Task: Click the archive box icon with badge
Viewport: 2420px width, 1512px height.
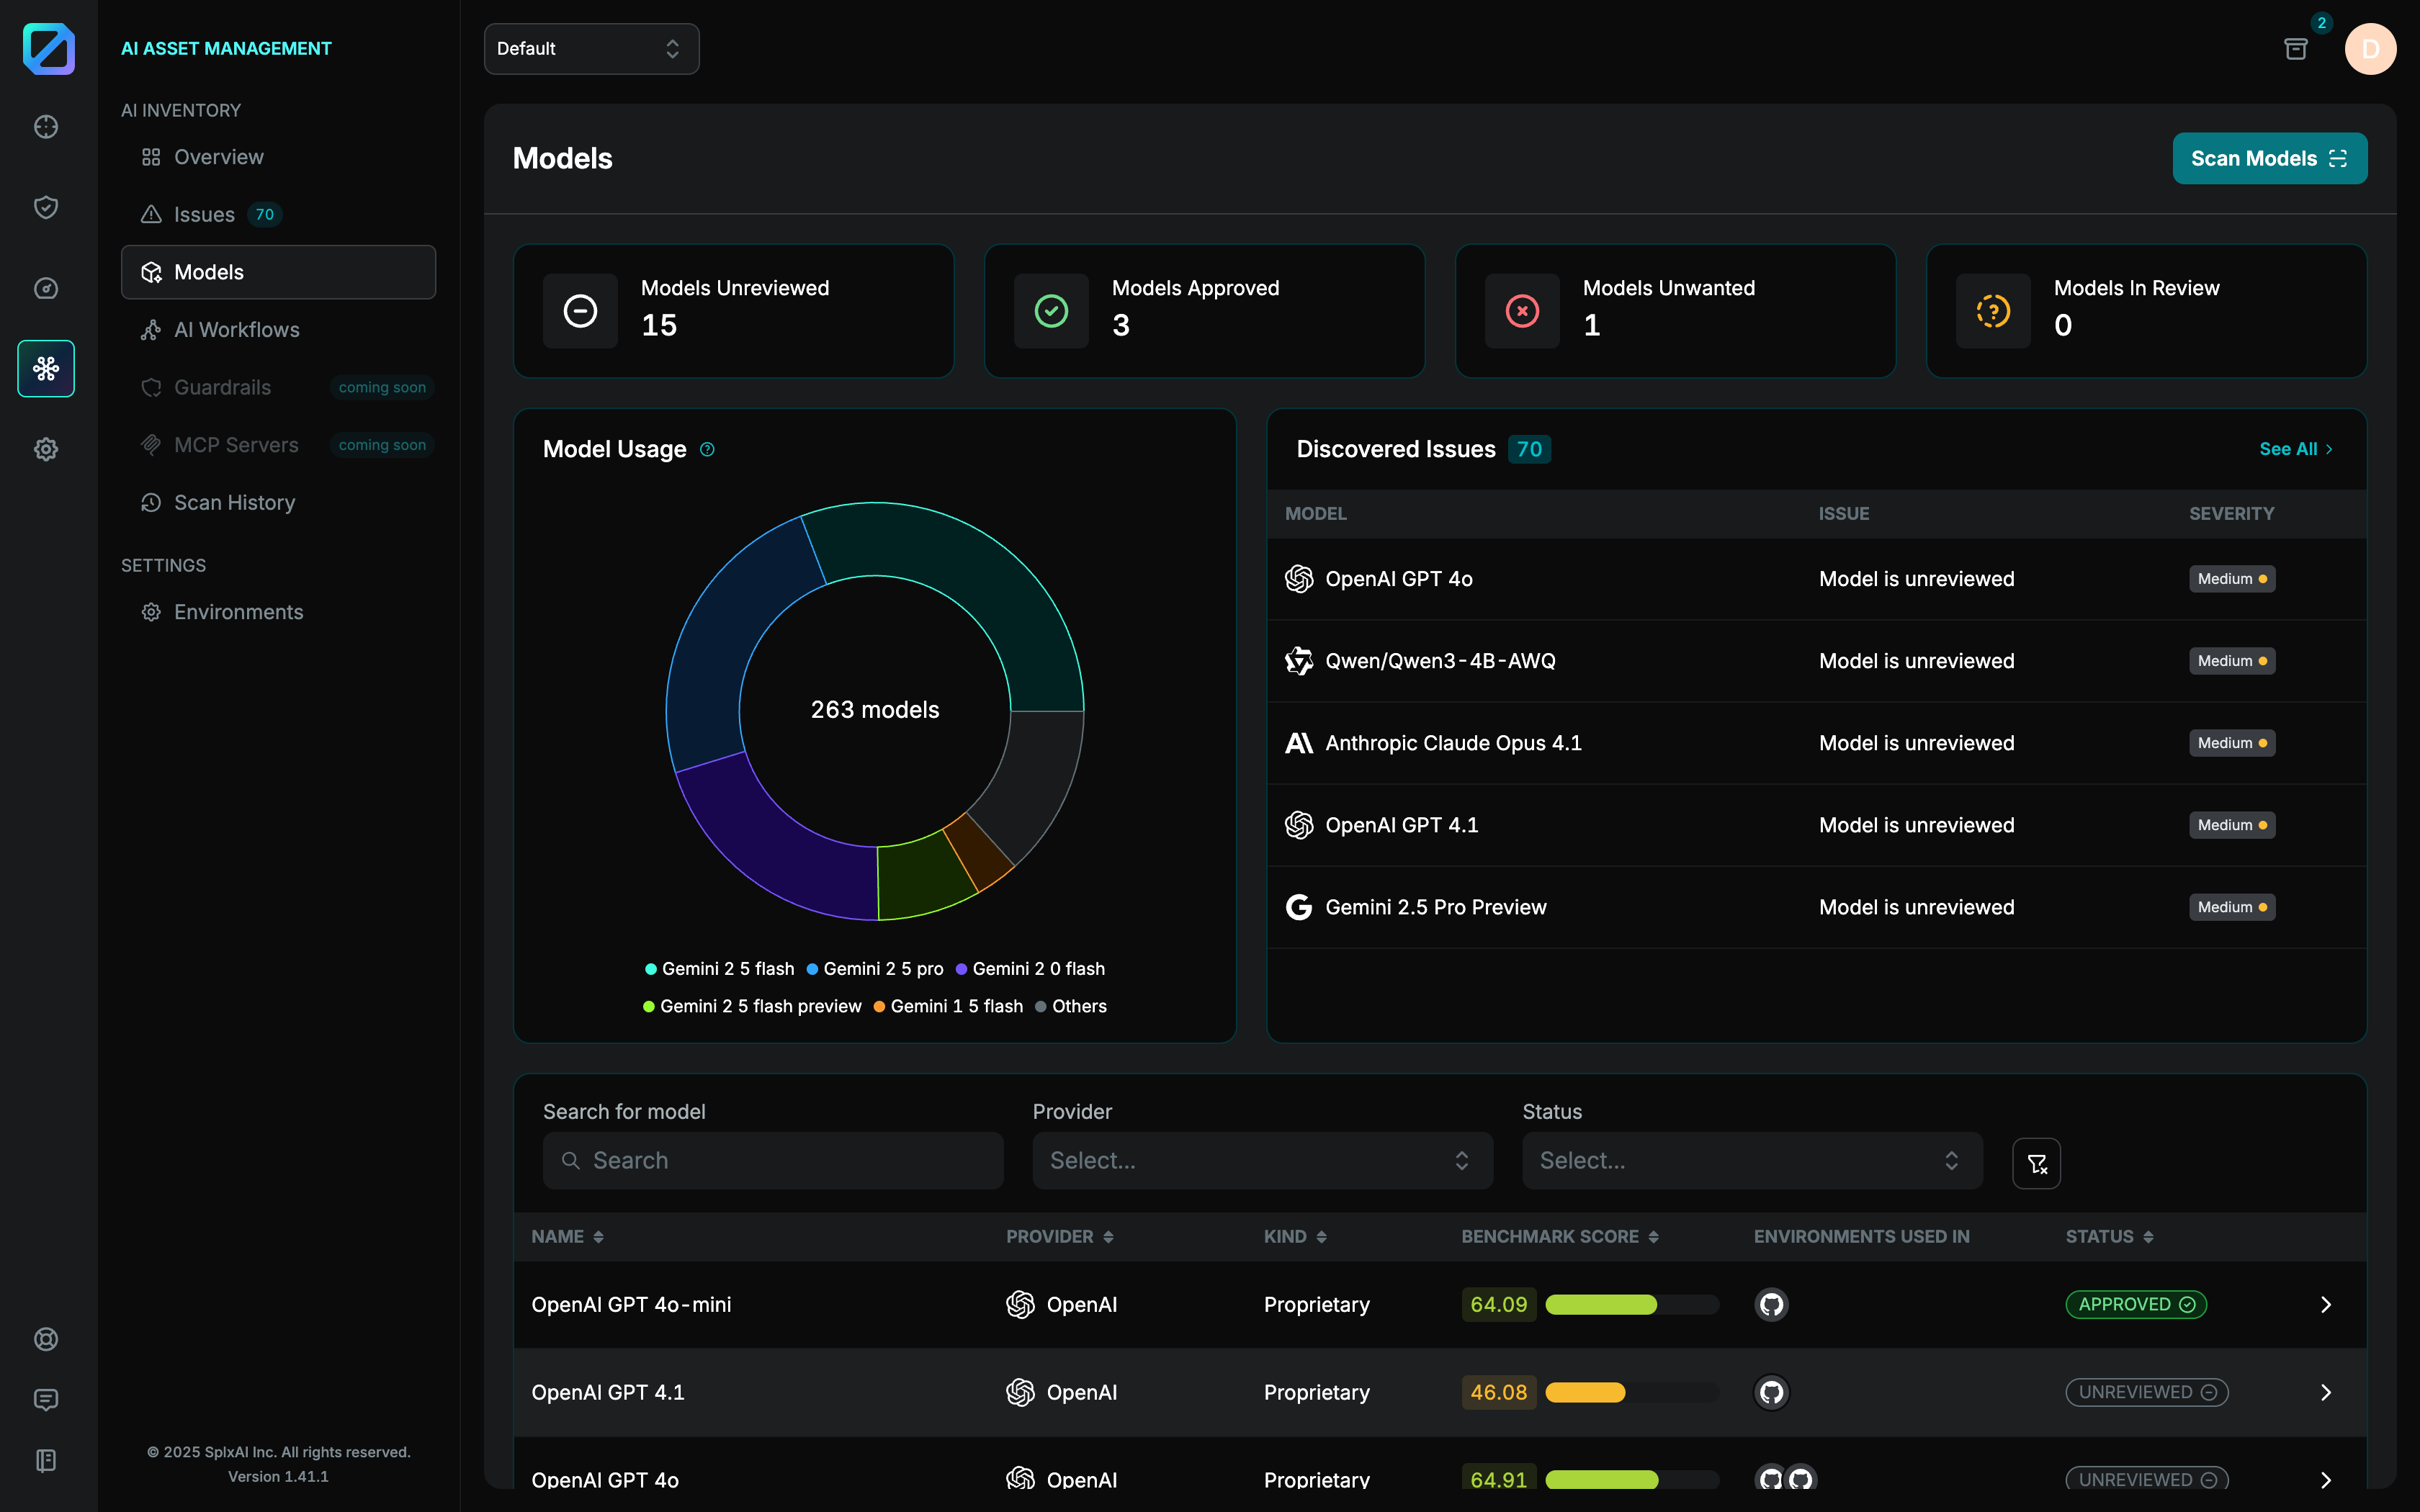Action: (x=2295, y=49)
